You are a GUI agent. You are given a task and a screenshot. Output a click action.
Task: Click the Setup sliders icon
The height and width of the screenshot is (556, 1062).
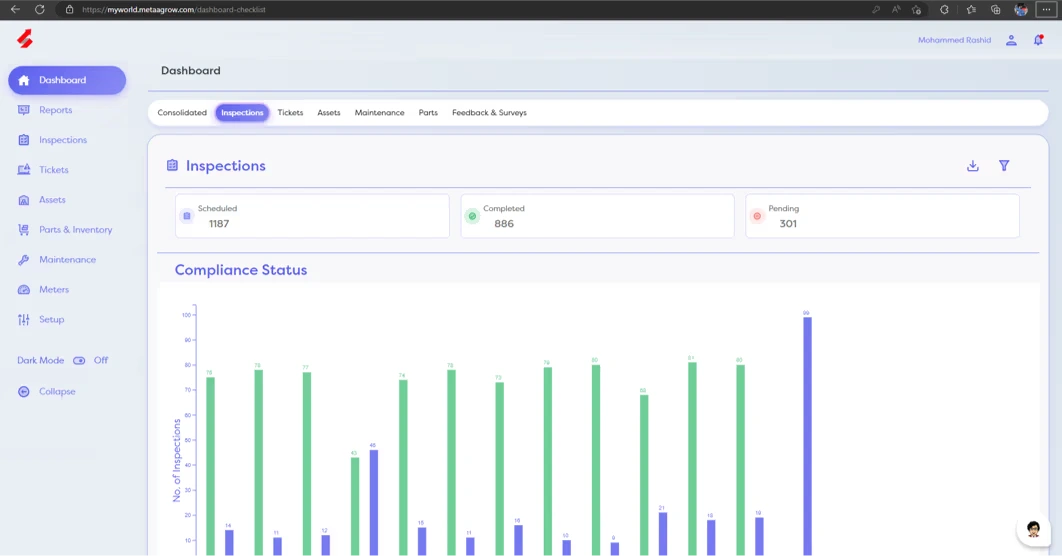24,320
